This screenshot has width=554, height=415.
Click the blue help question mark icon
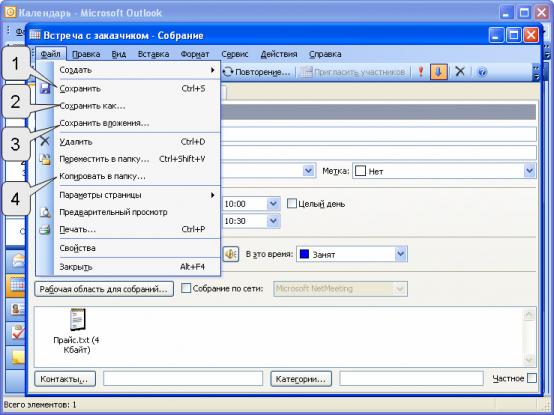click(482, 72)
